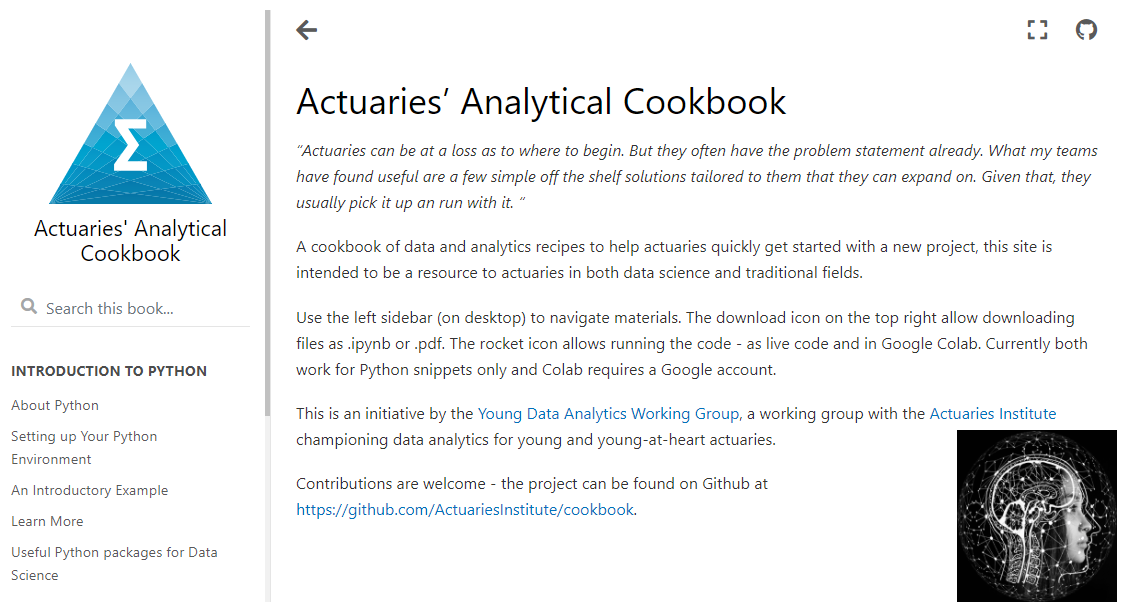
Task: Open the About Python page
Action: point(55,405)
